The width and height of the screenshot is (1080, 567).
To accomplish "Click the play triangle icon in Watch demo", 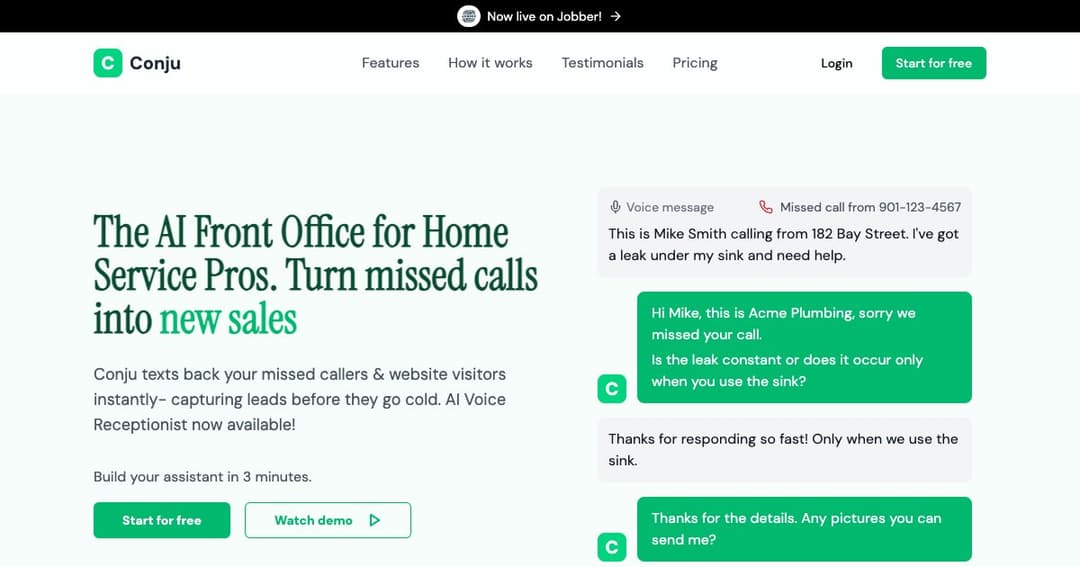I will pos(375,520).
